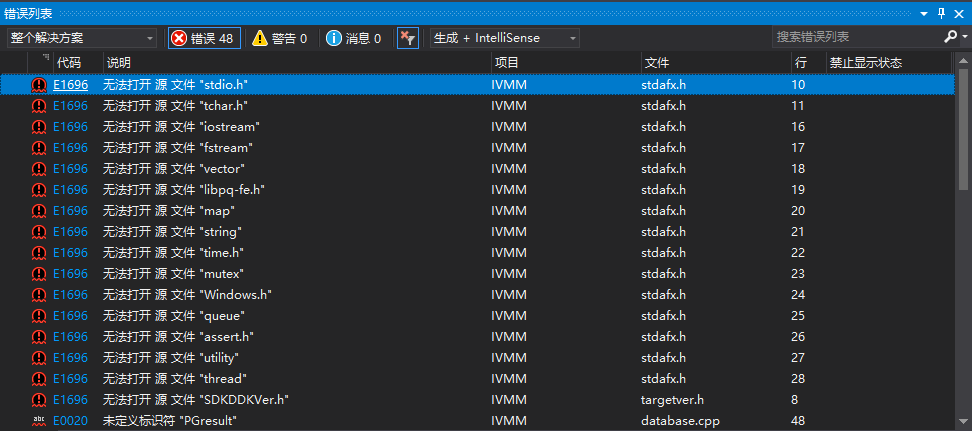Viewport: 972px width, 431px height.
Task: Click error icon on the Windows.h row
Action: coord(39,295)
